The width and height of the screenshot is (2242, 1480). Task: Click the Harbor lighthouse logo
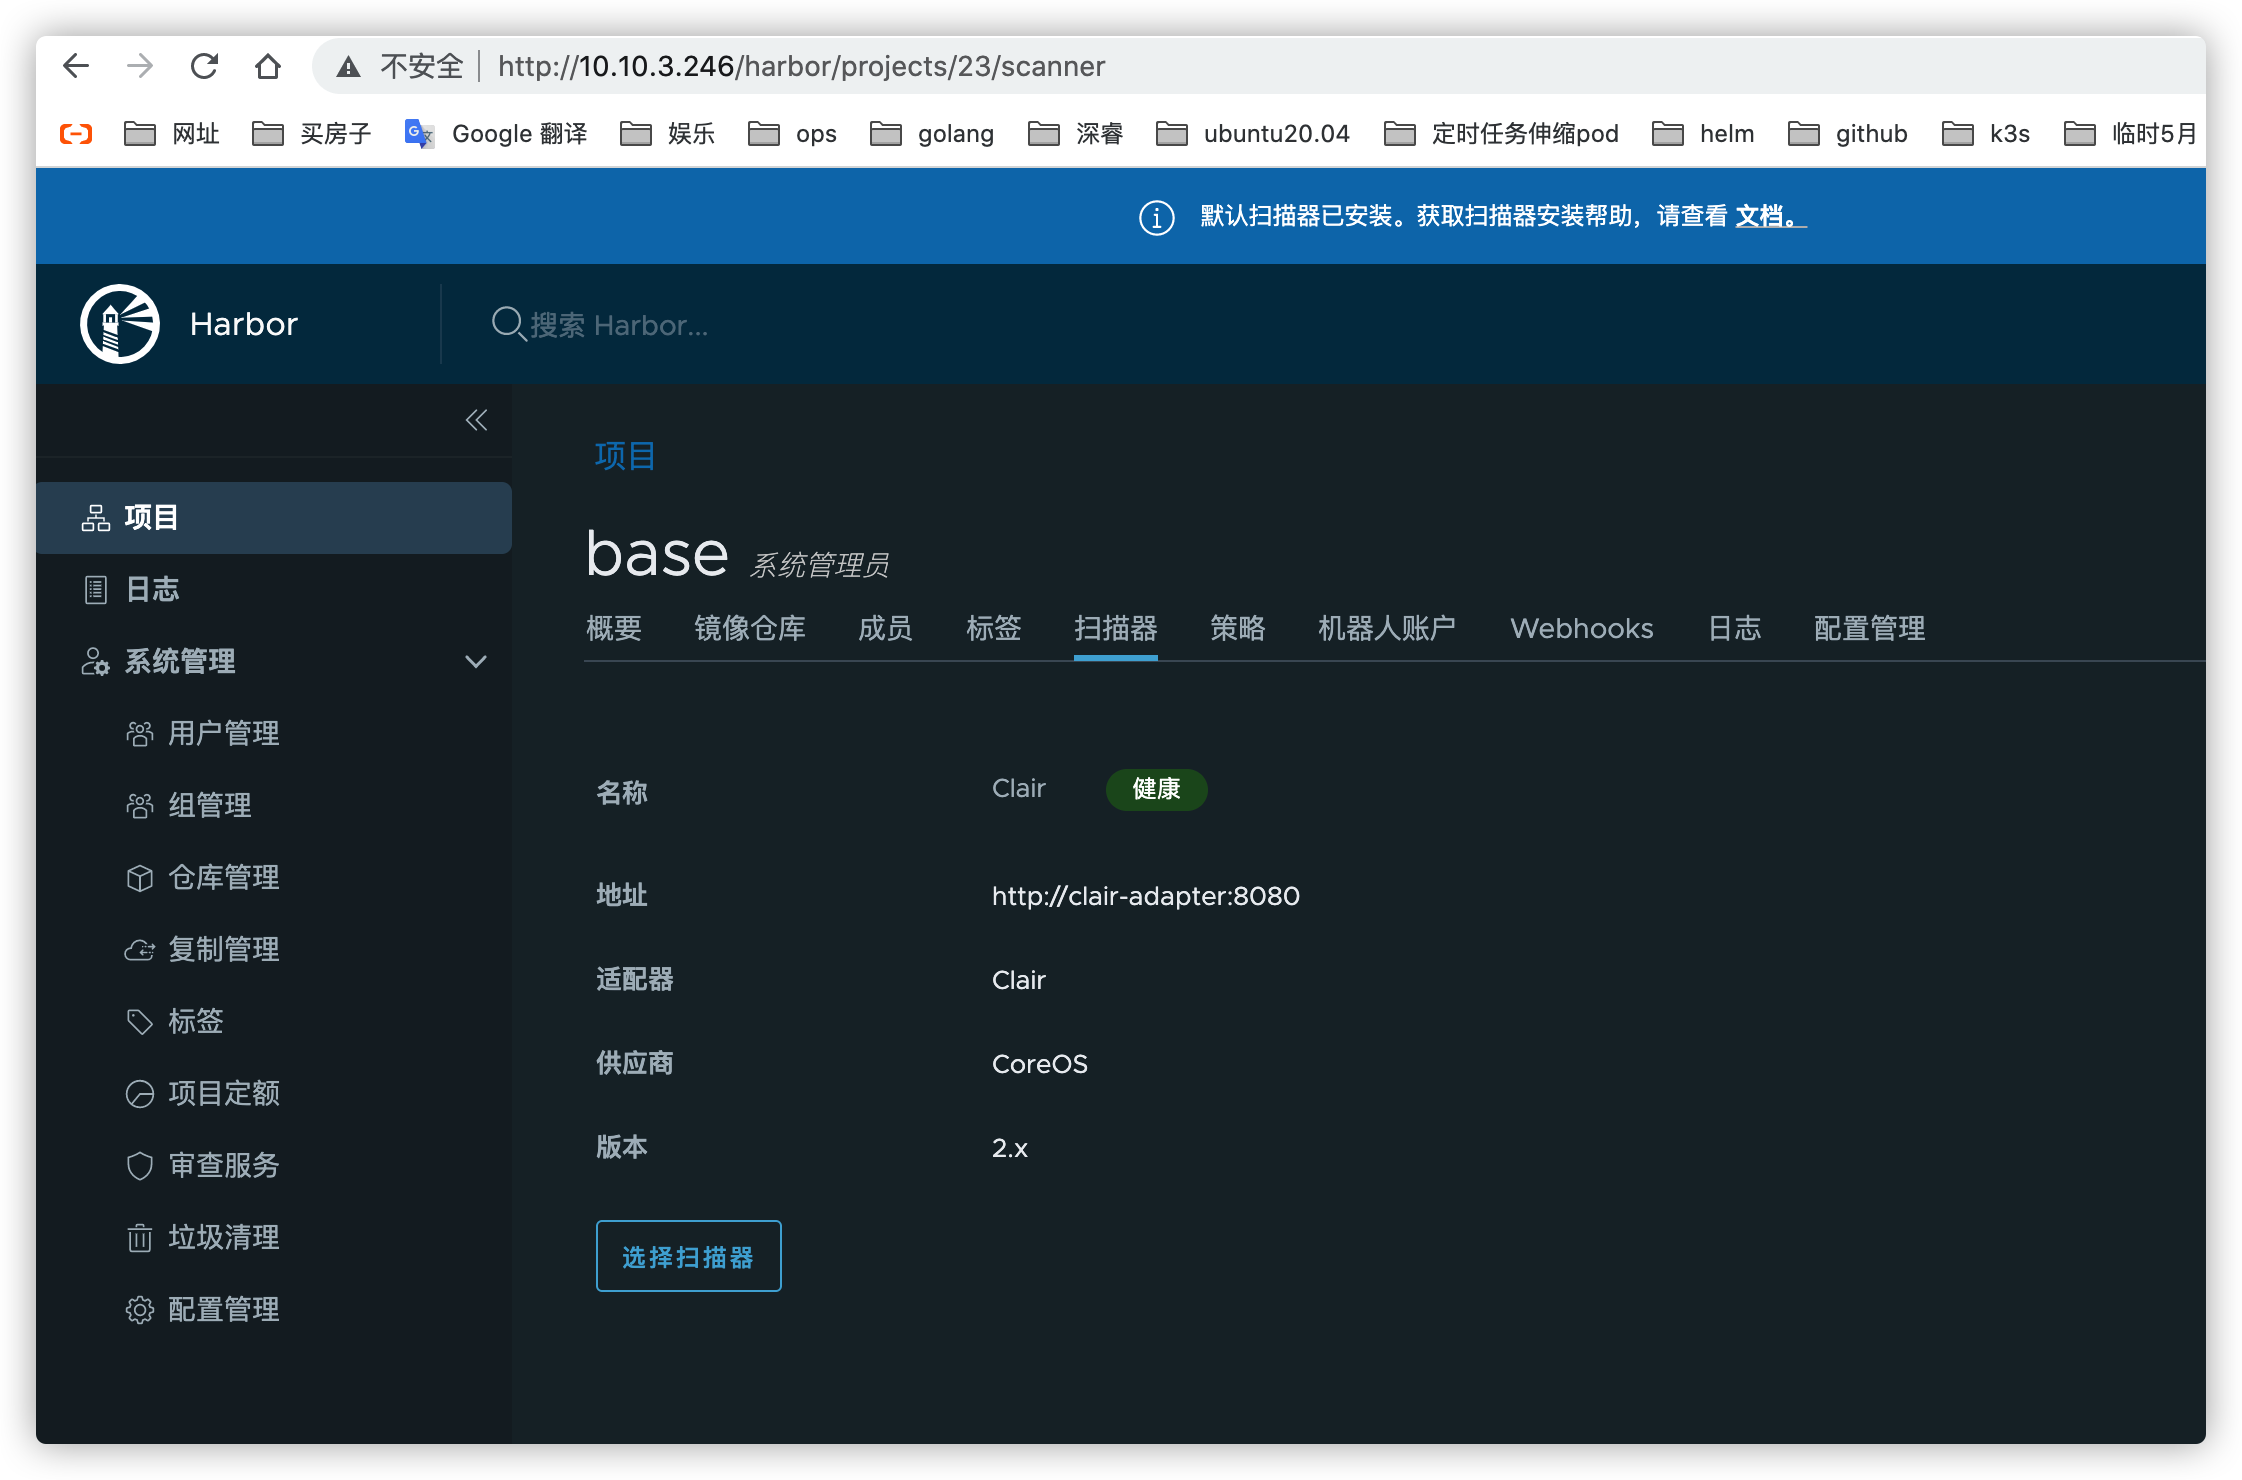tap(120, 324)
